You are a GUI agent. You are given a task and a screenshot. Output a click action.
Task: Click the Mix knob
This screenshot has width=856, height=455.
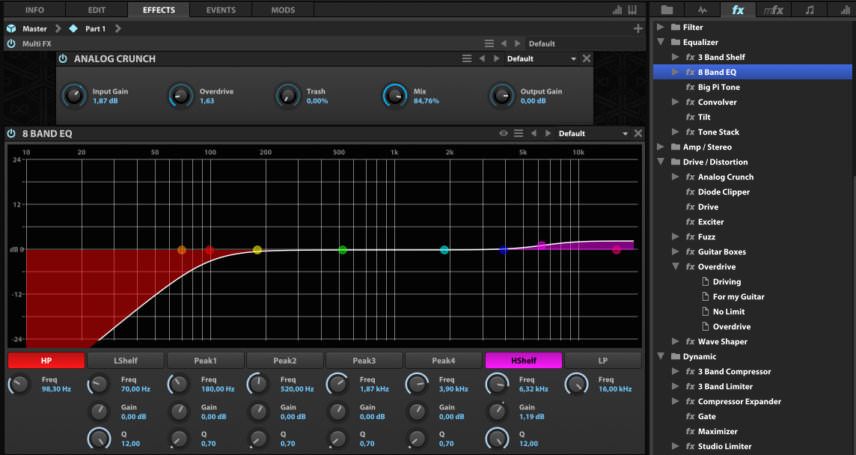click(395, 96)
